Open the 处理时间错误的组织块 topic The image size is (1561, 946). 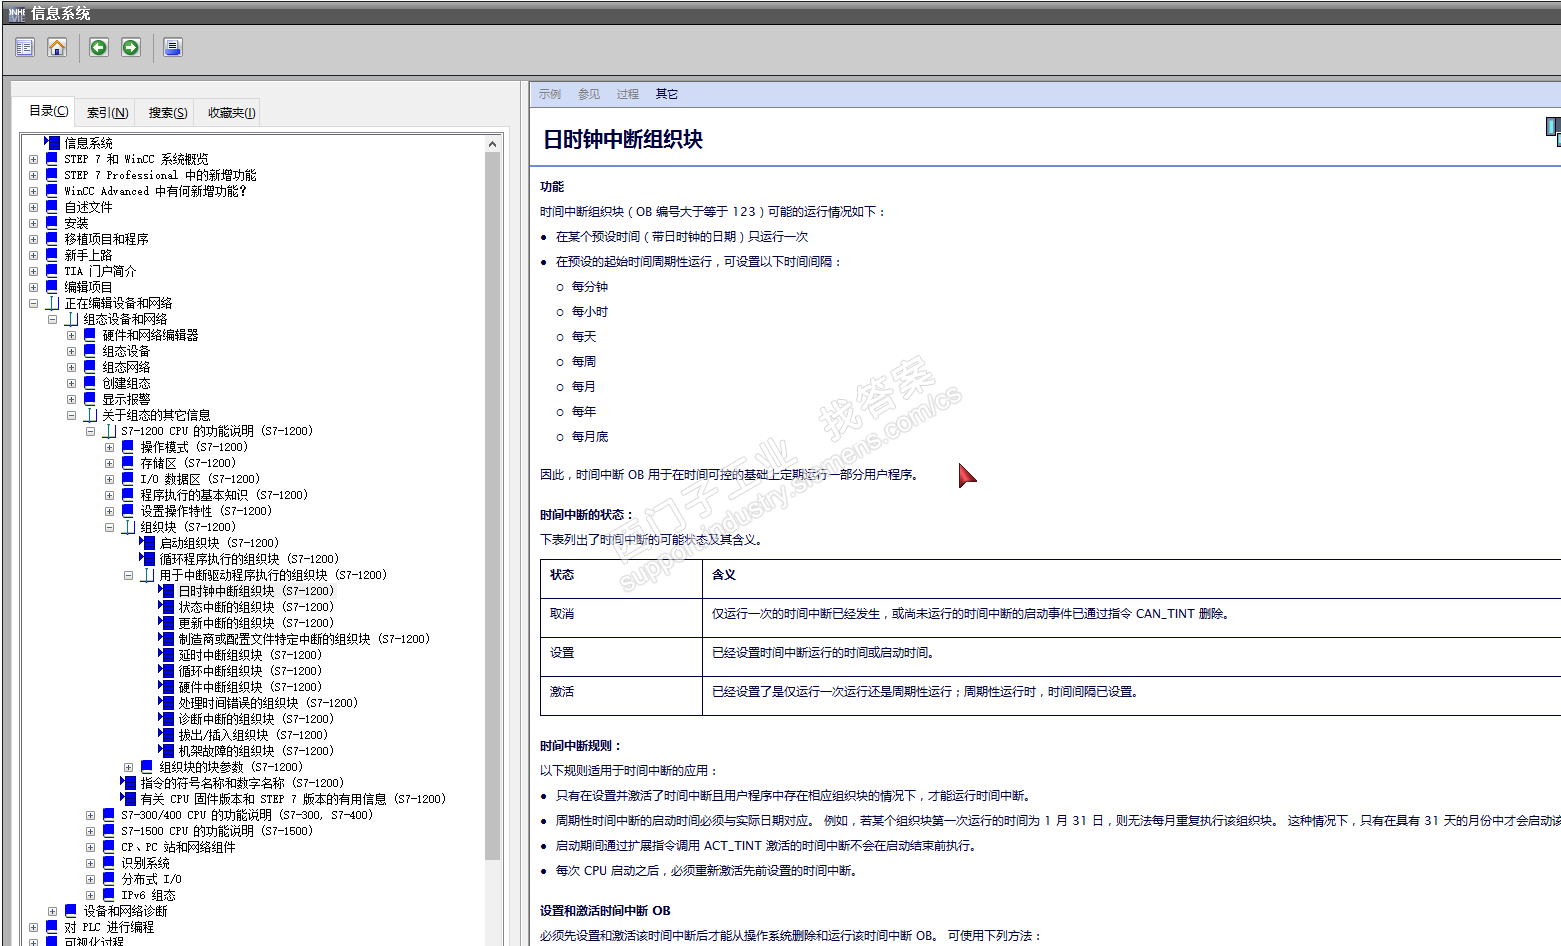[268, 703]
